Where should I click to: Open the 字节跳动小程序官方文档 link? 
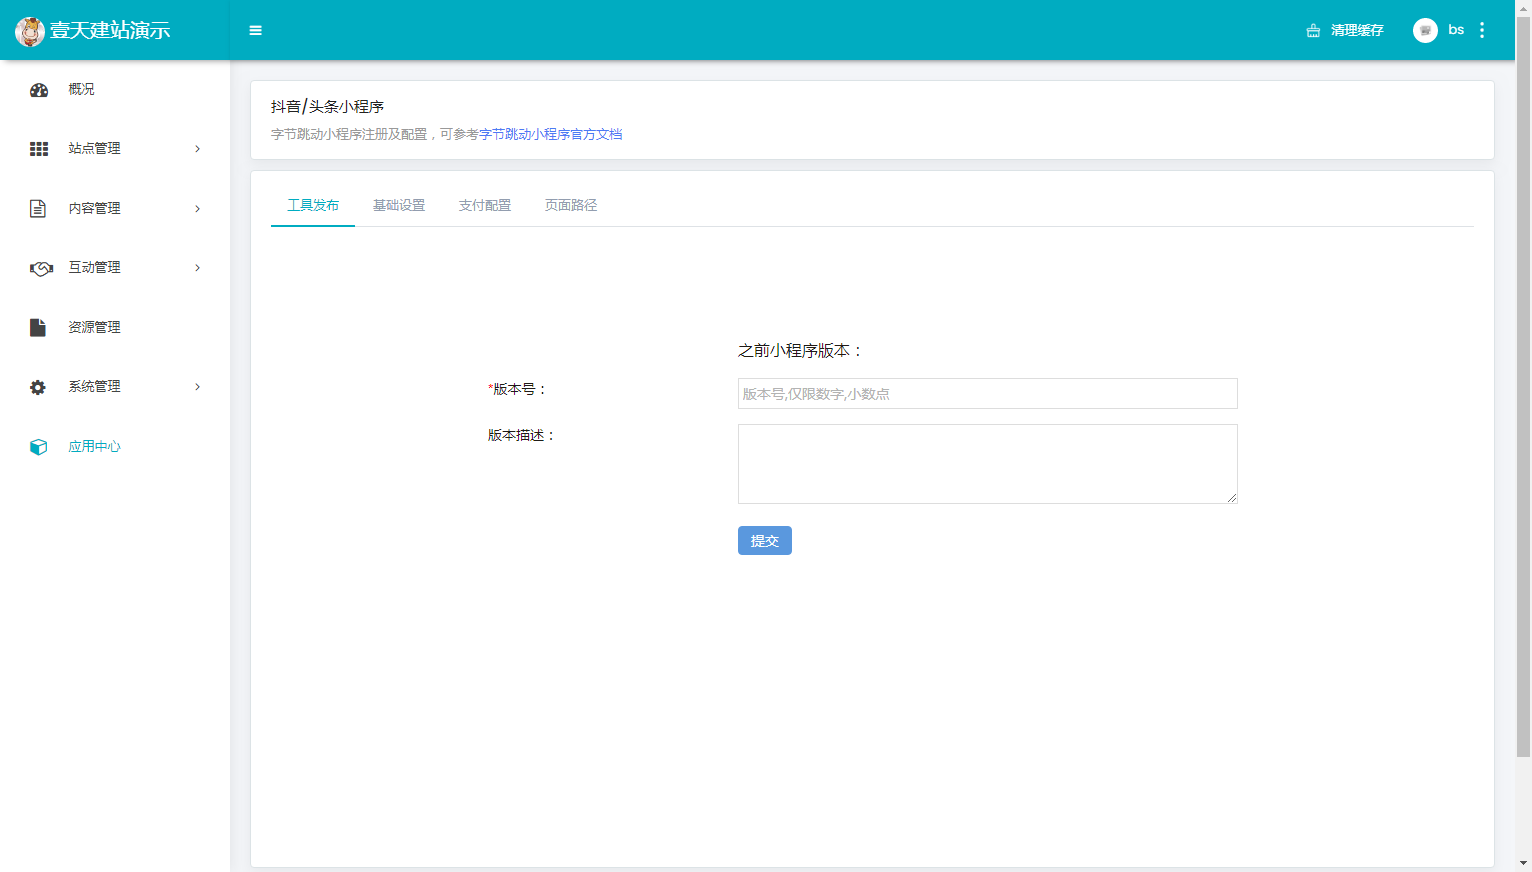(x=550, y=134)
